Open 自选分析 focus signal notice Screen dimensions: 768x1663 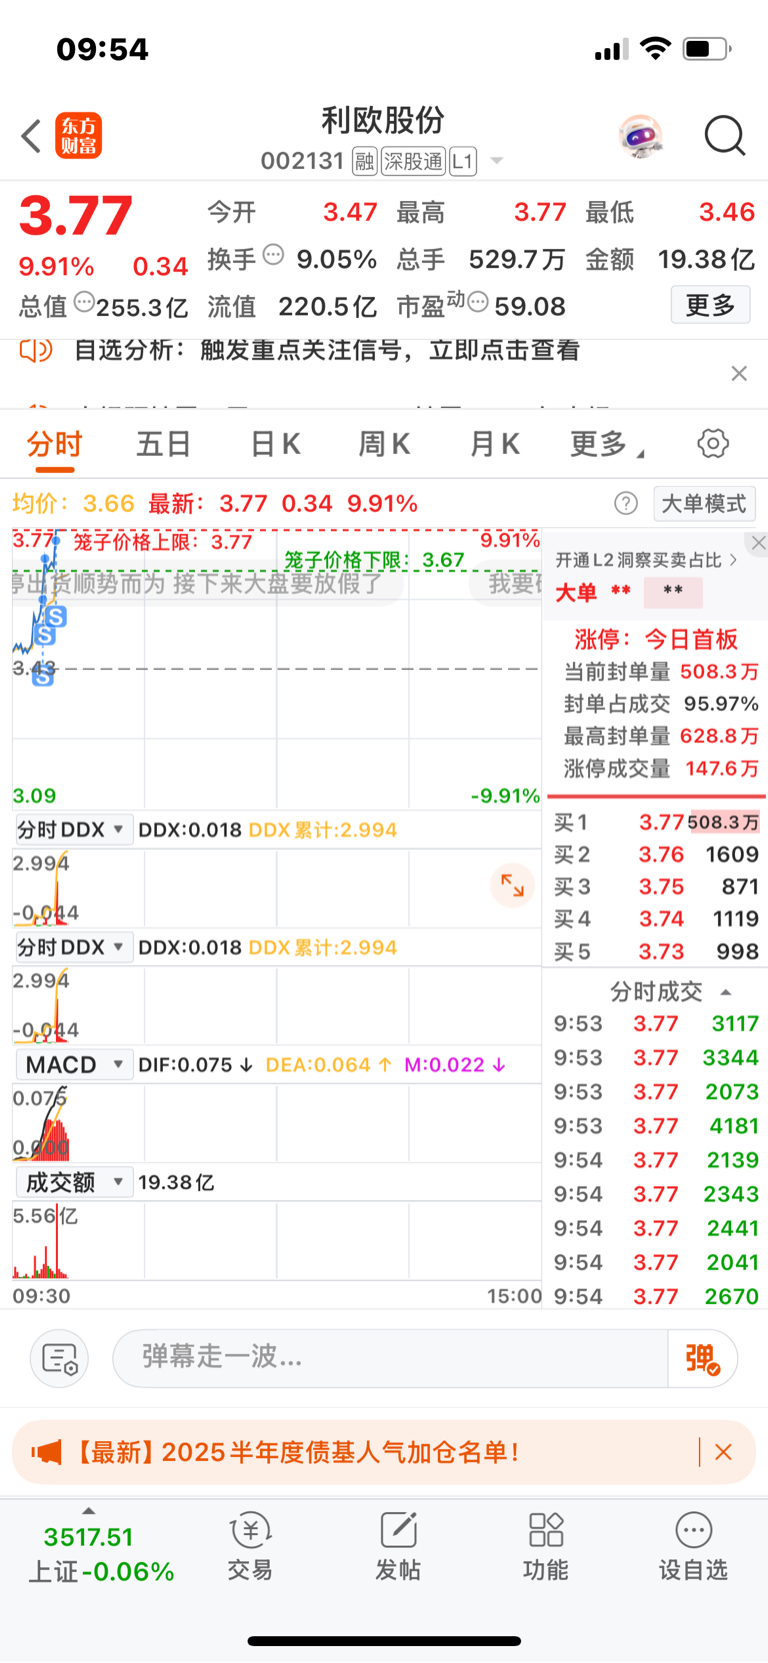coord(327,350)
